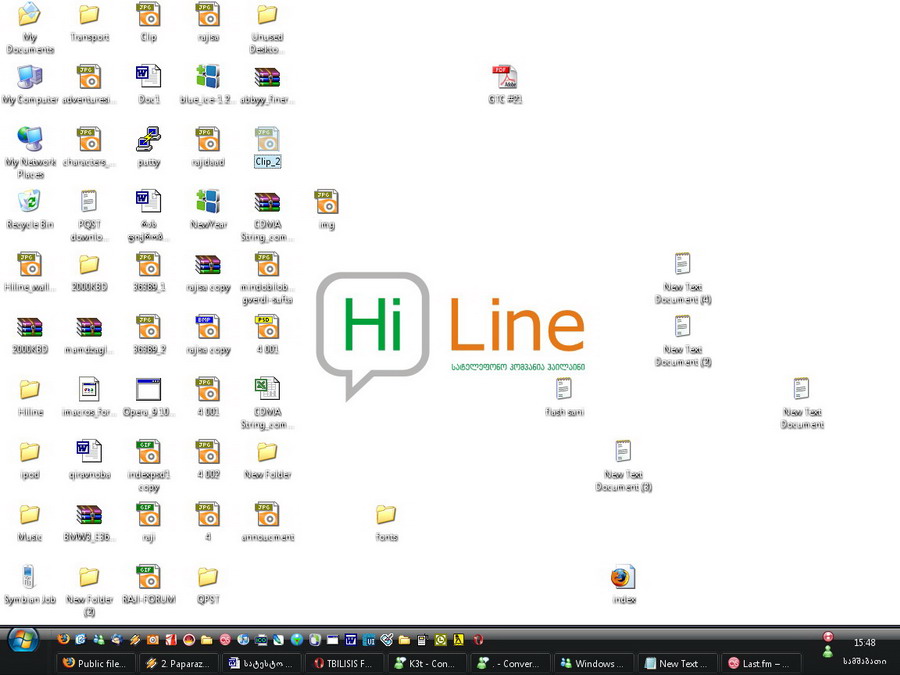Open the My Documents desktop icon
Viewport: 900px width, 675px height.
[30, 15]
